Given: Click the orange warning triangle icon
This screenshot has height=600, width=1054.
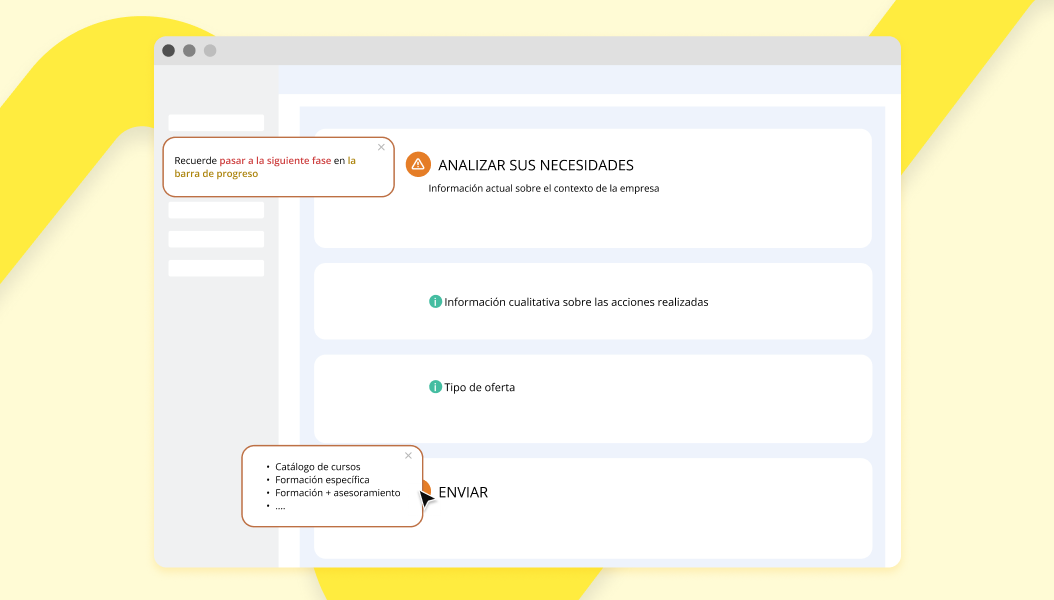Looking at the screenshot, I should [x=418, y=164].
